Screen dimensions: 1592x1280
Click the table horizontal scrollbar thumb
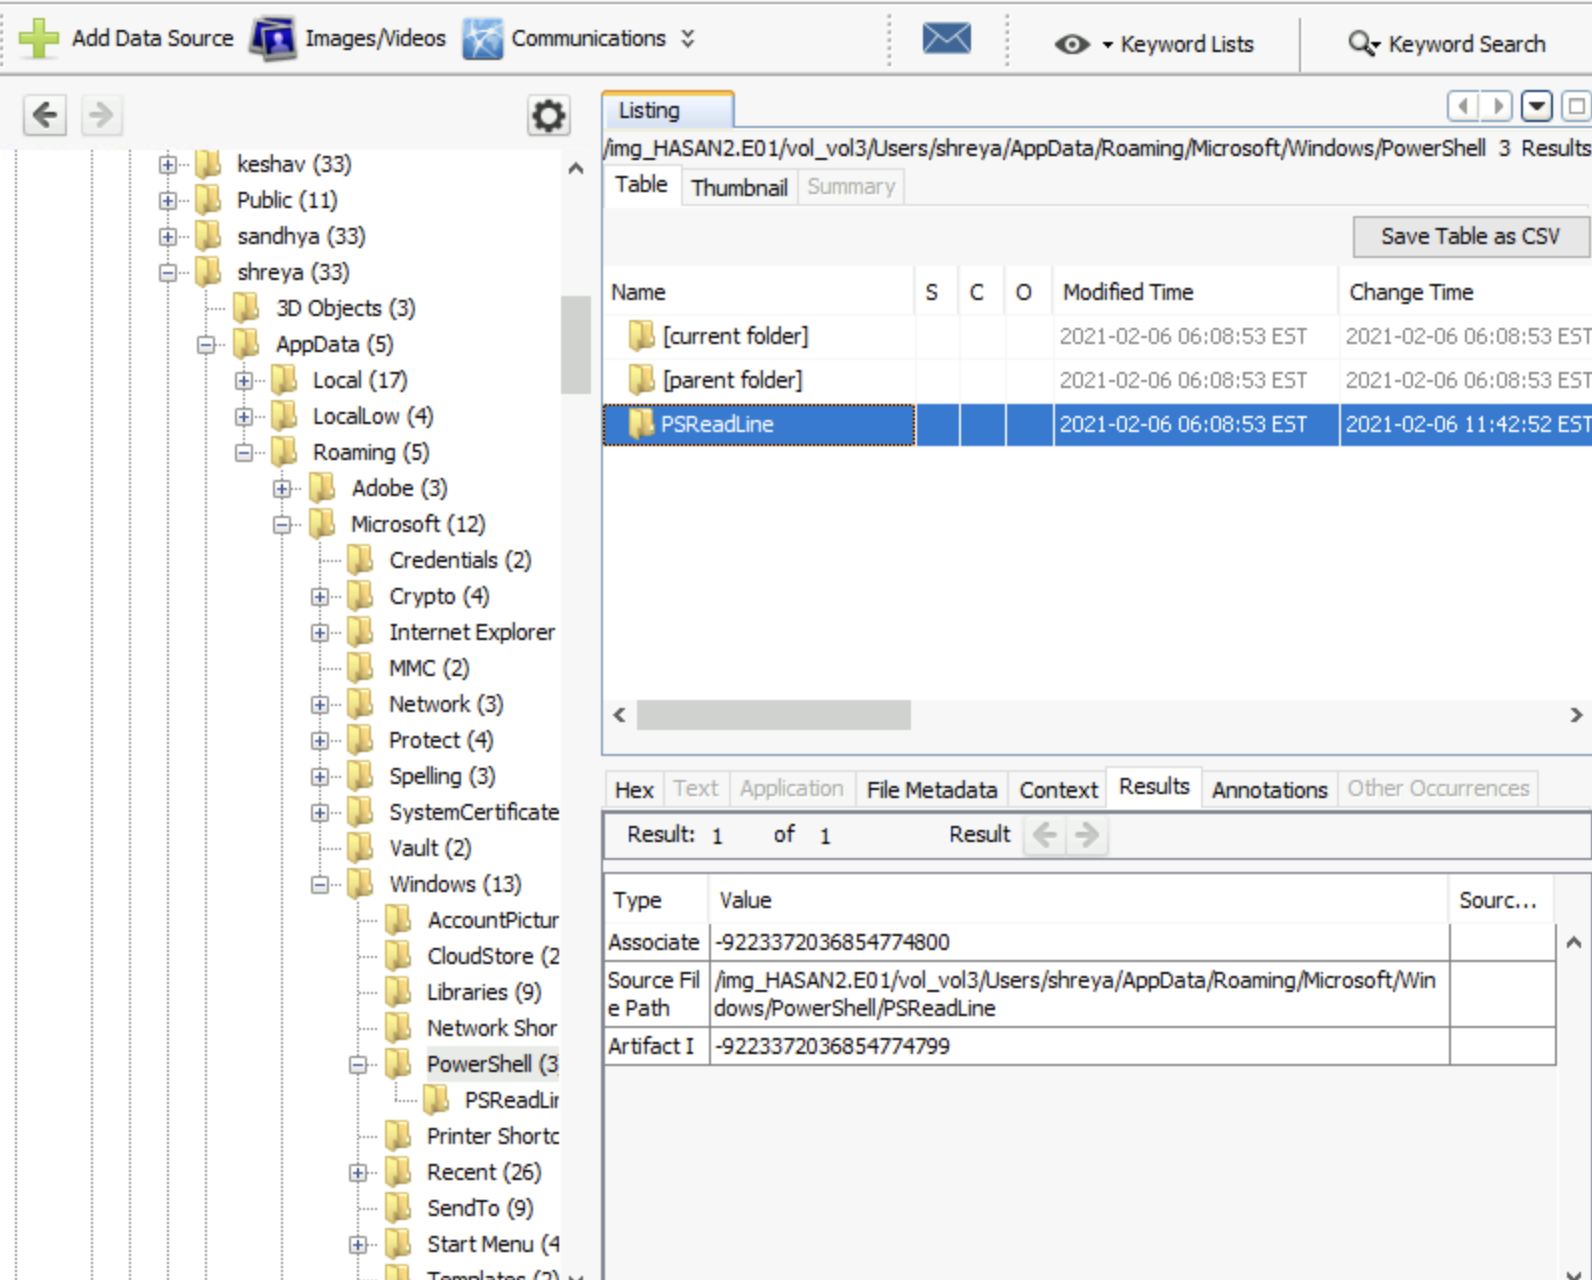(x=773, y=715)
